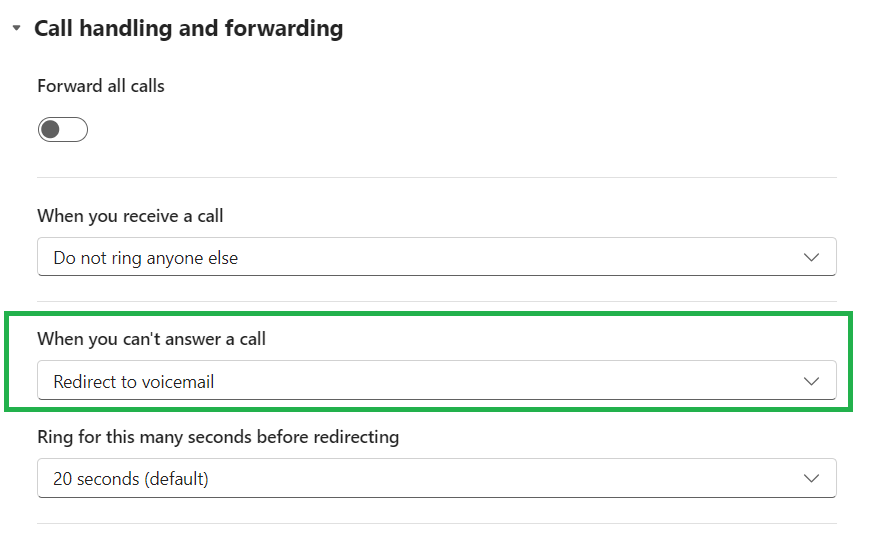Open the "When you can't answer a call" dropdown
Image resolution: width=870 pixels, height=534 pixels.
coord(436,381)
